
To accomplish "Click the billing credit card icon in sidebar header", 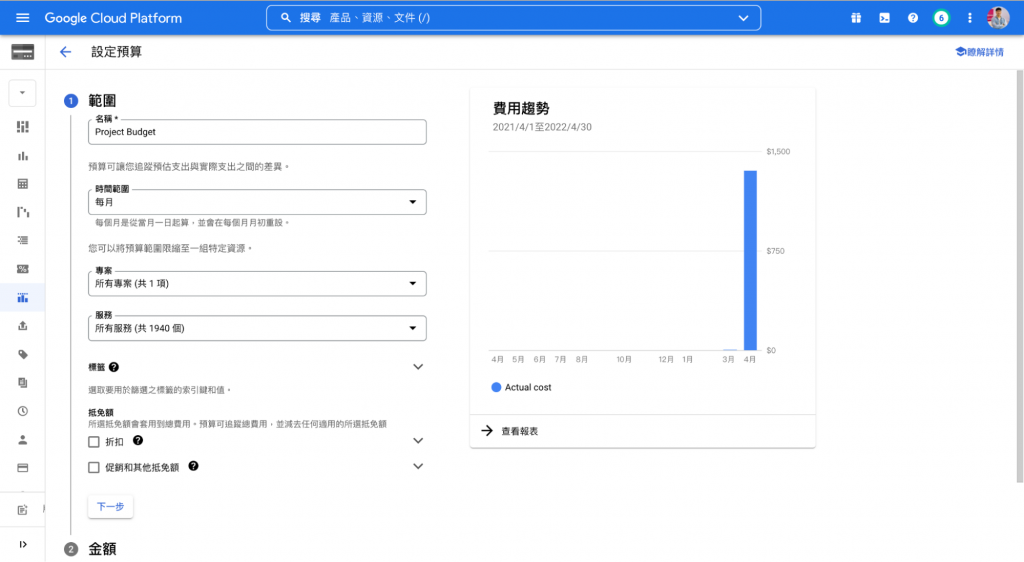I will pyautogui.click(x=23, y=52).
